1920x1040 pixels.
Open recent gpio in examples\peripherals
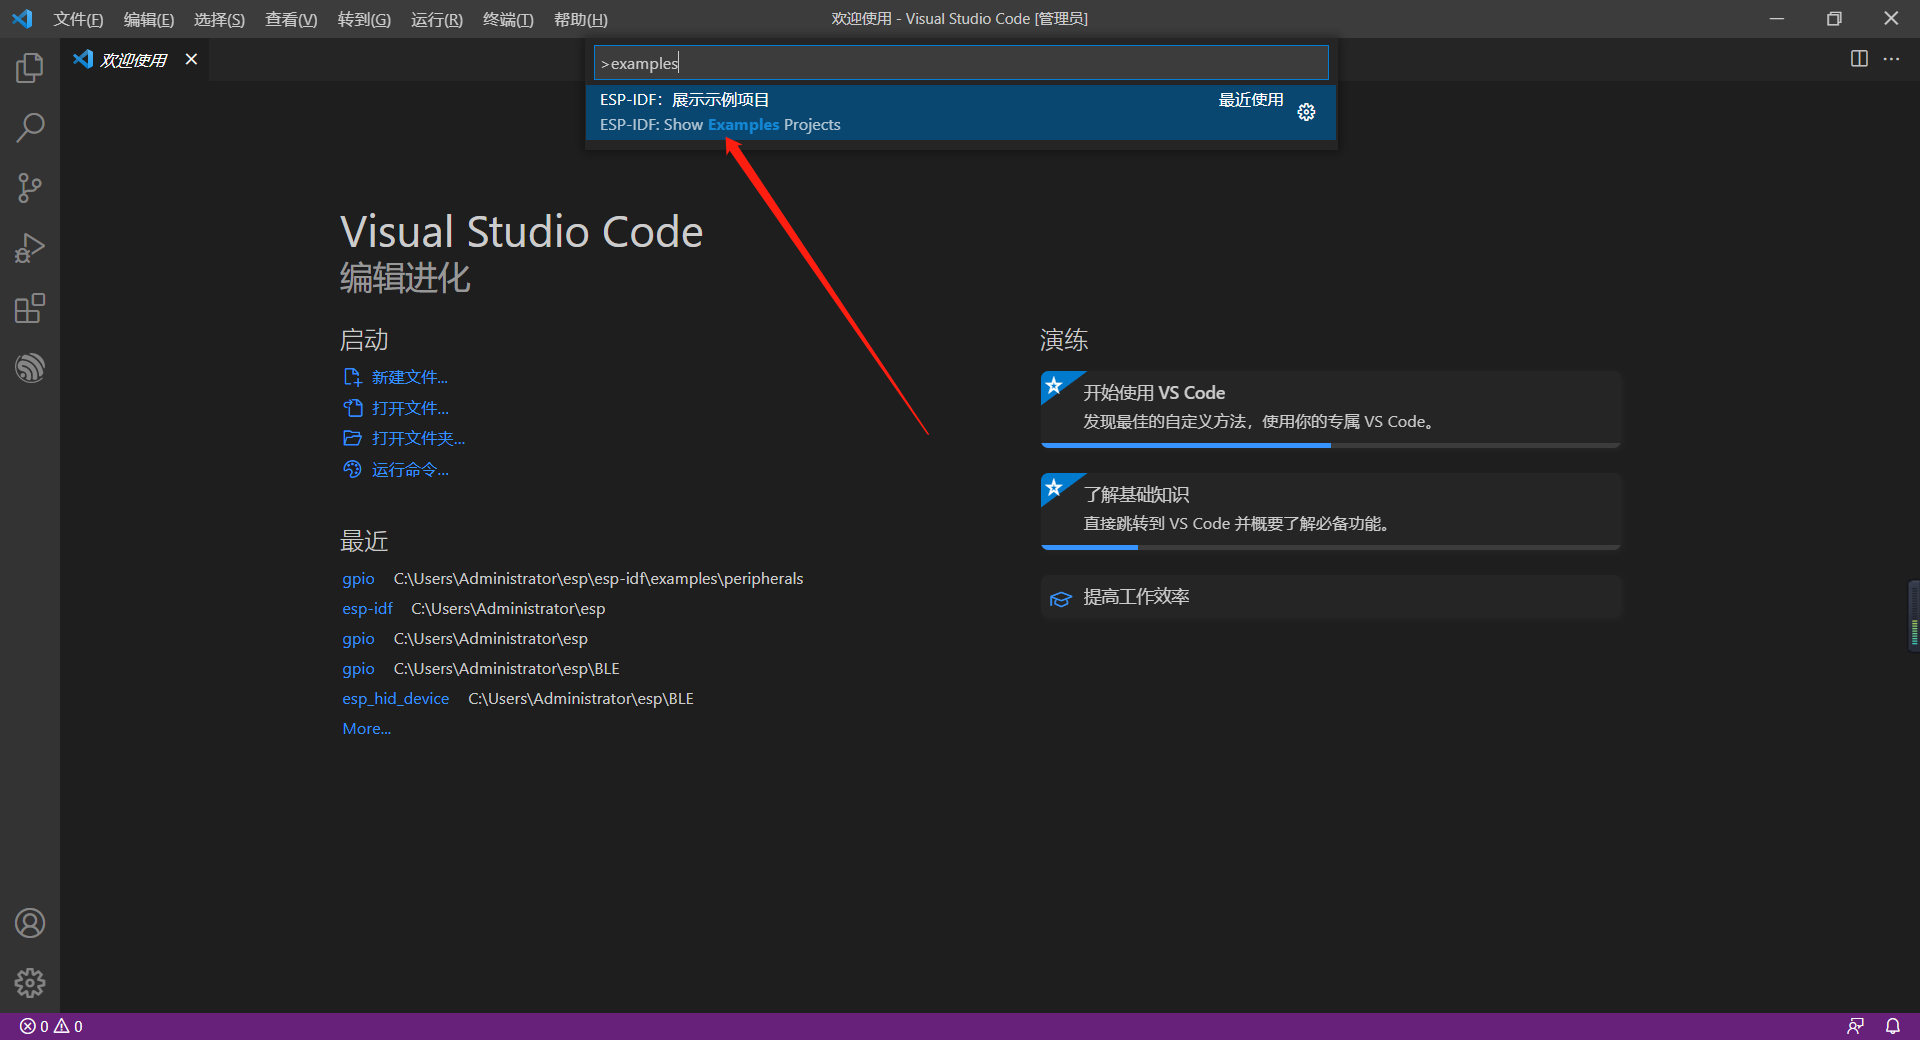tap(358, 578)
